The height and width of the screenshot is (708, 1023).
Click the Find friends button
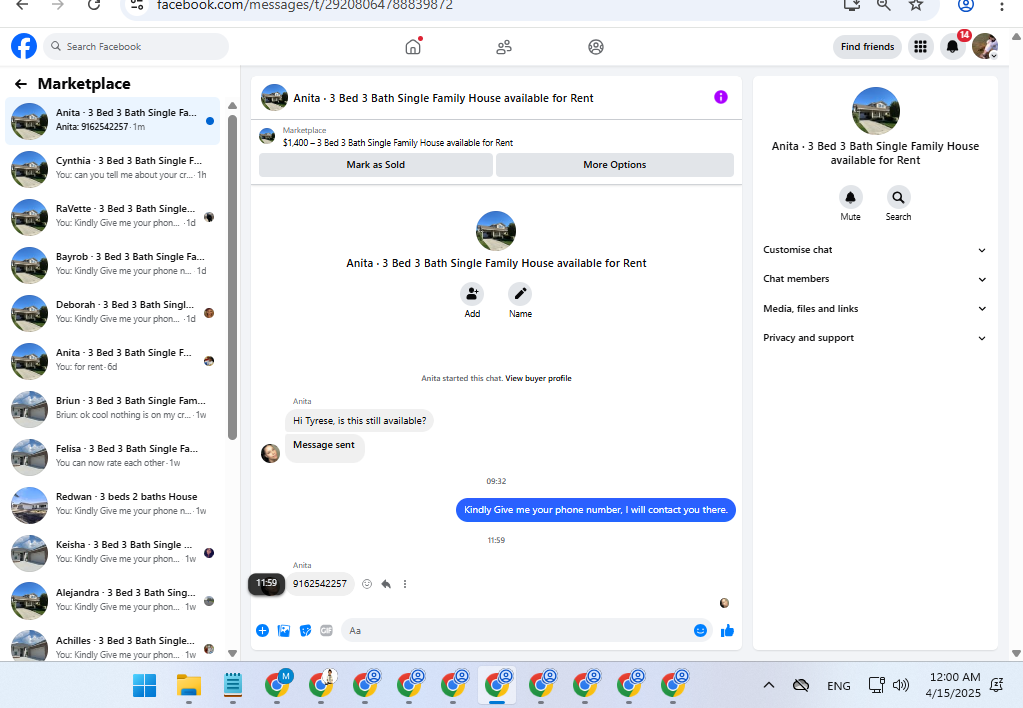coord(867,46)
